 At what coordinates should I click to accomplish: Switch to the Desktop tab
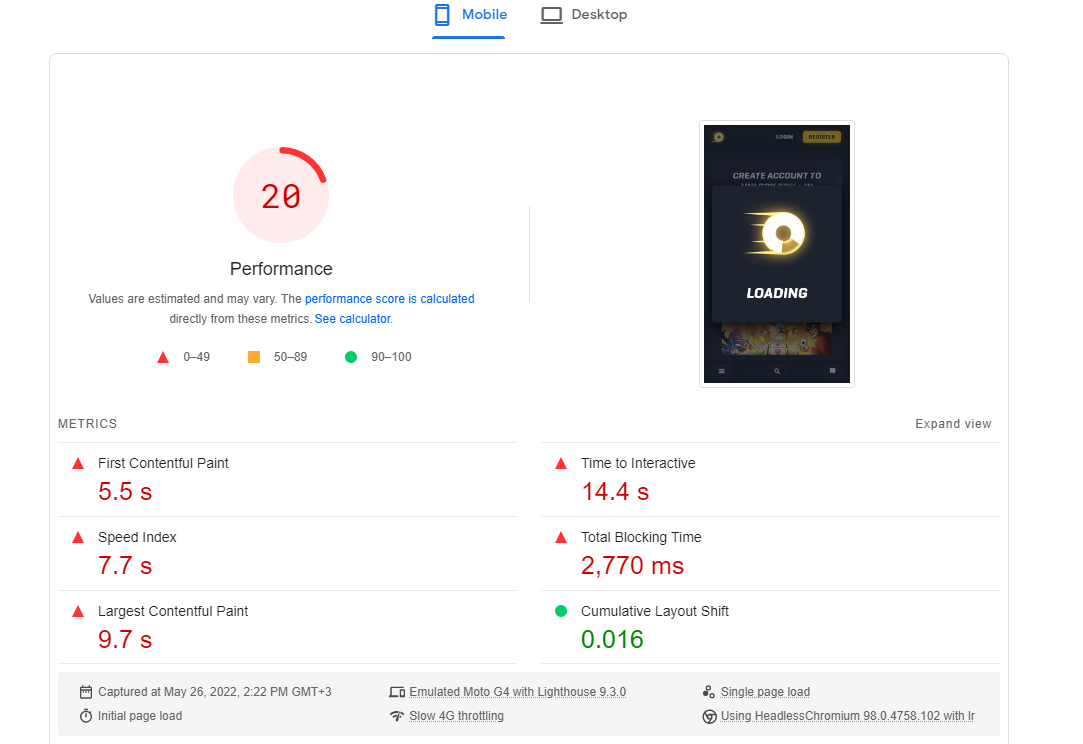[584, 15]
